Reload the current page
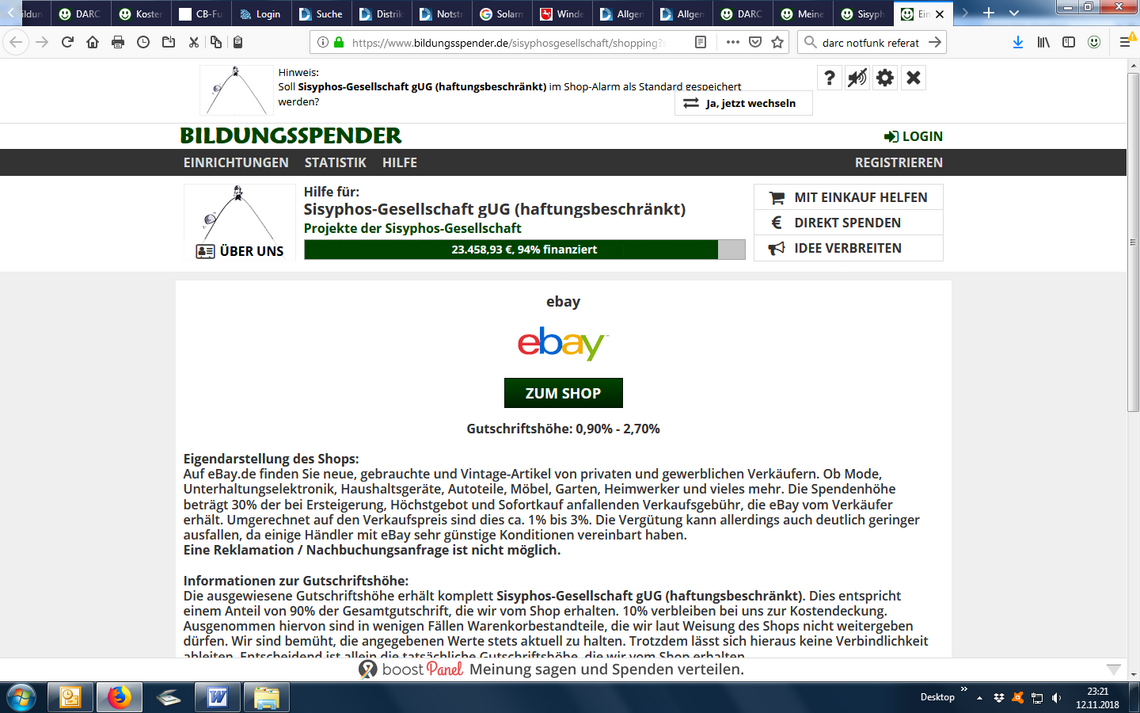This screenshot has width=1140, height=713. 68,42
